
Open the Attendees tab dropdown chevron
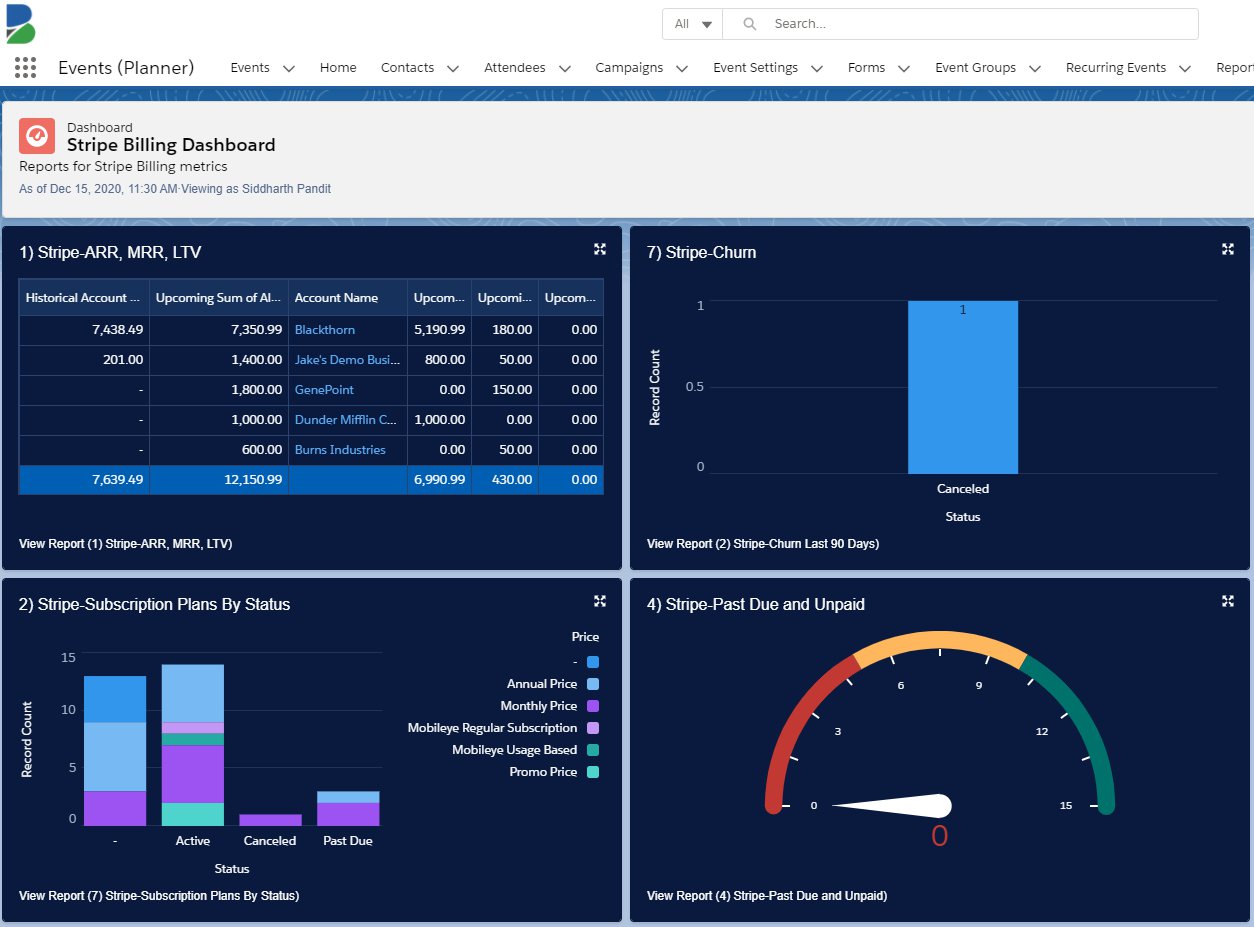[565, 68]
